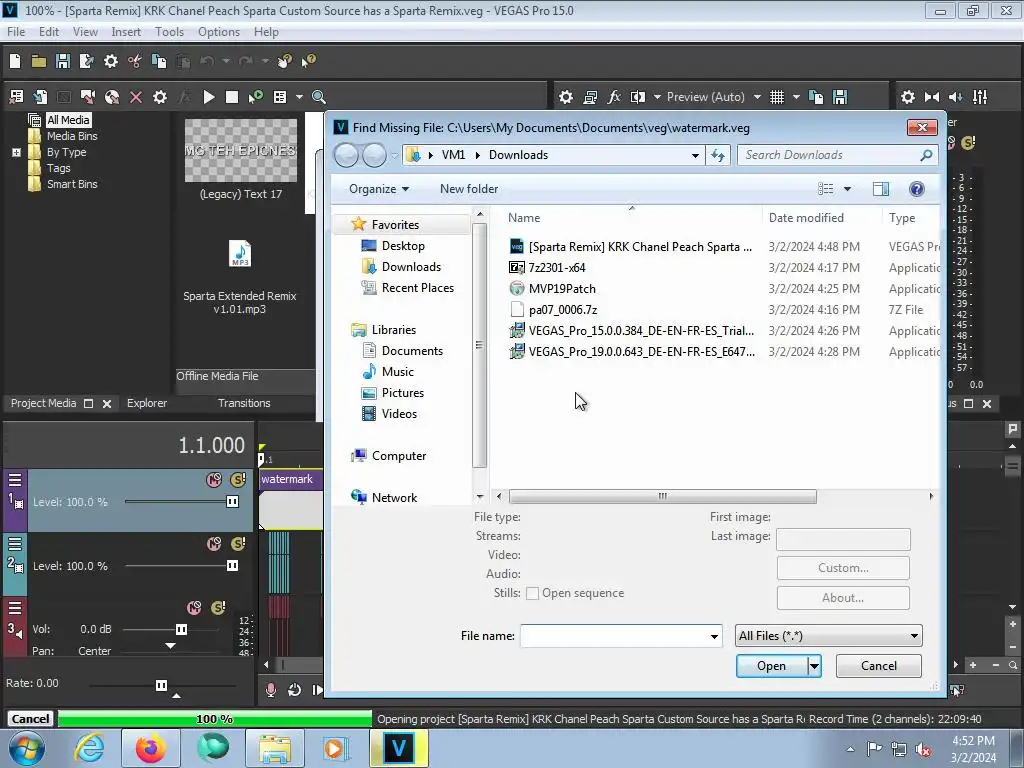Click the Cut scissors icon
This screenshot has height=768, width=1024.
click(x=135, y=61)
